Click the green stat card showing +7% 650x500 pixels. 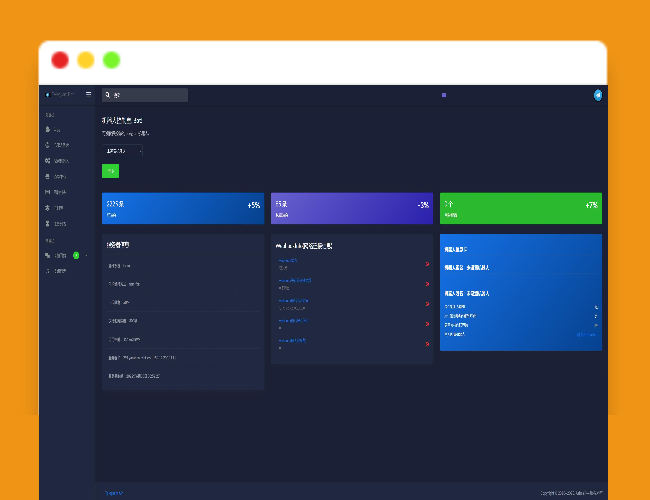[520, 208]
